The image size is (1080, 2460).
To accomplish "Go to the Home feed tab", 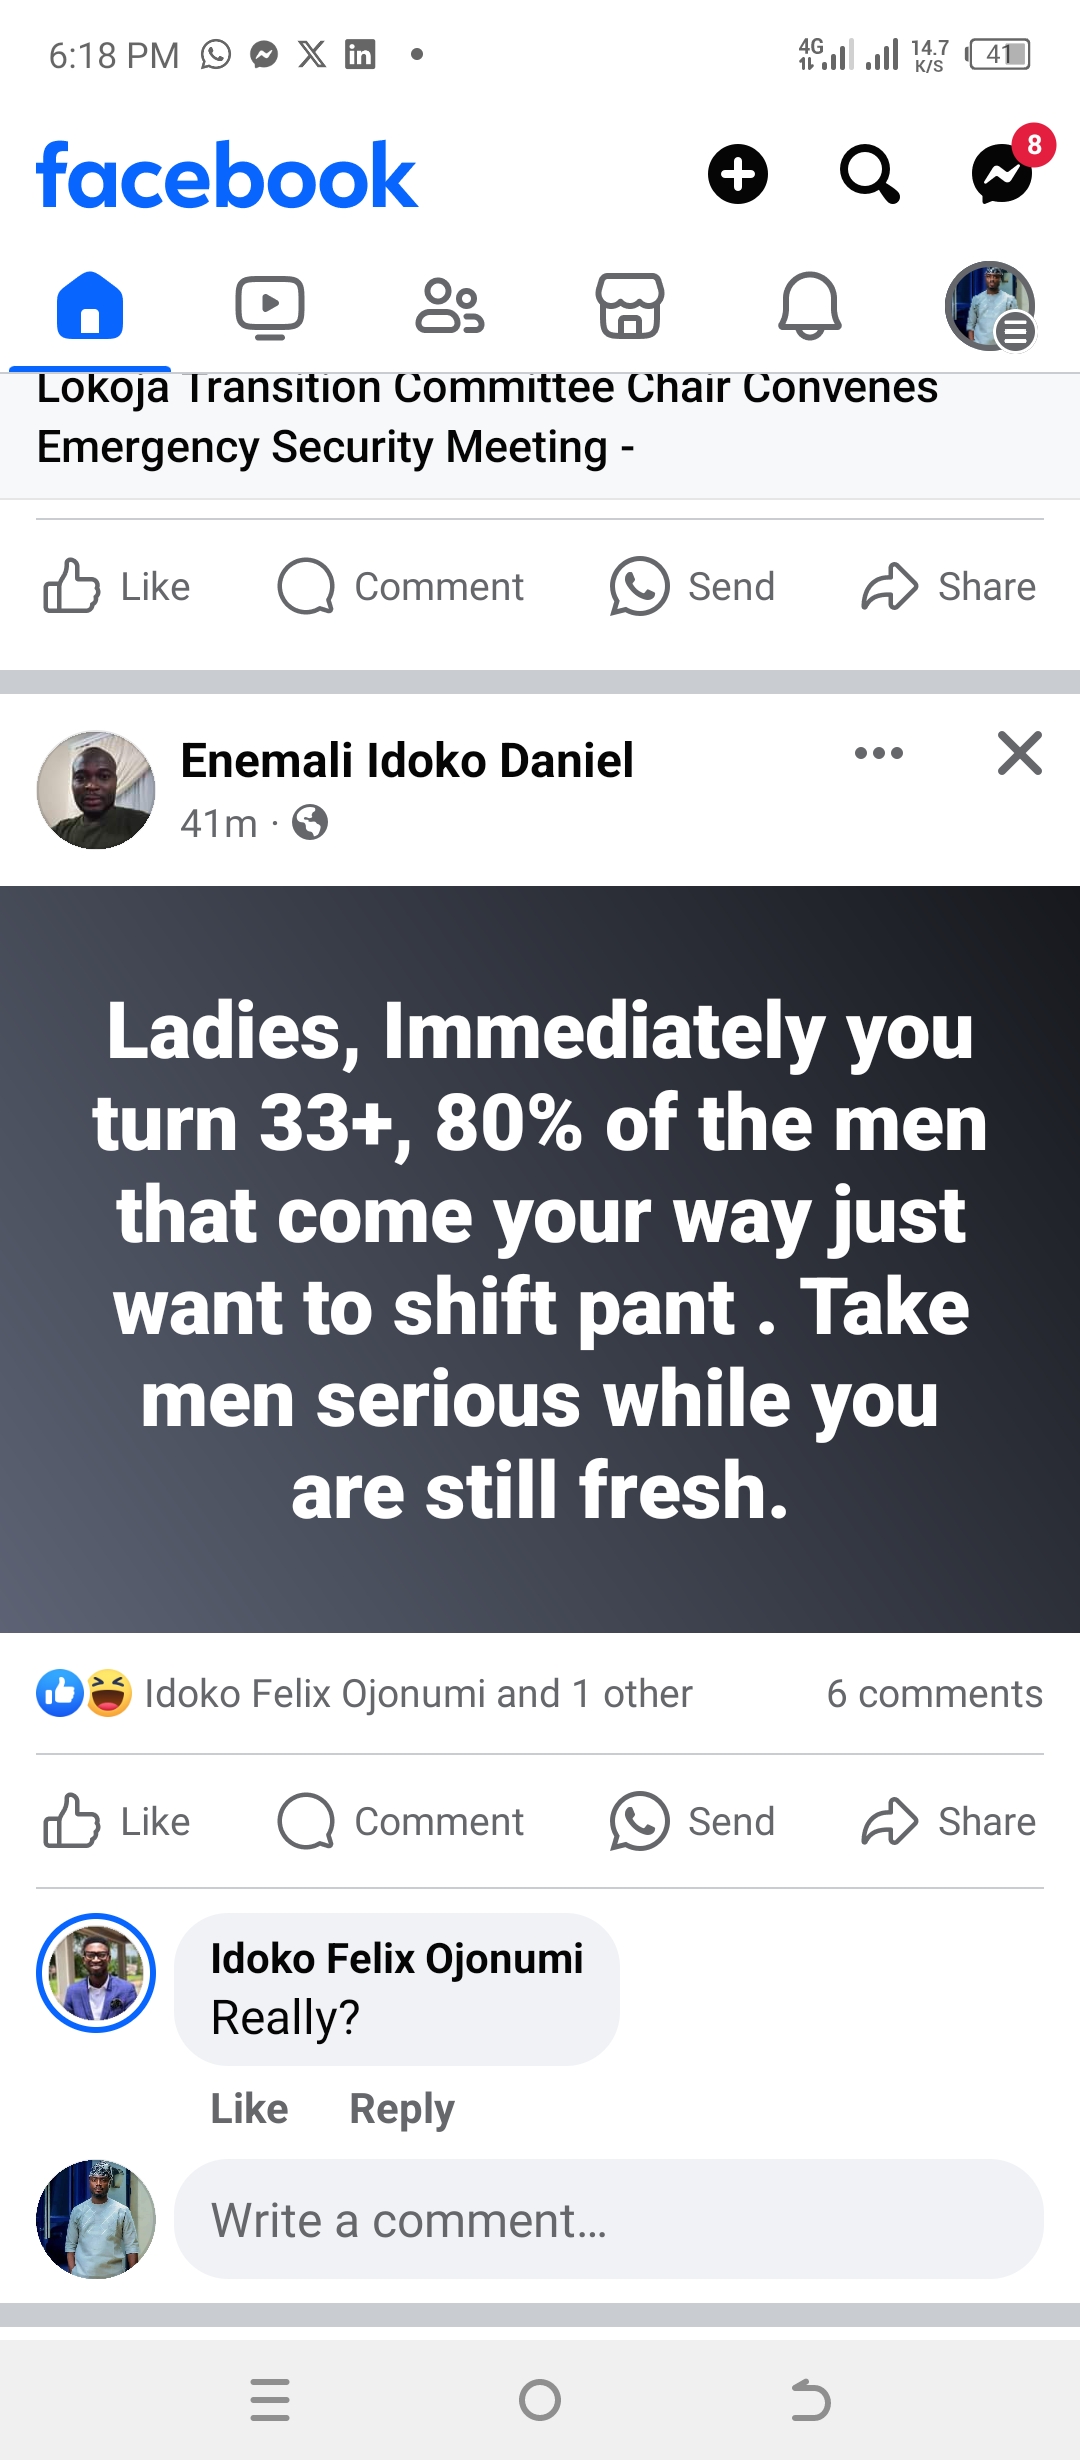I will pos(90,306).
